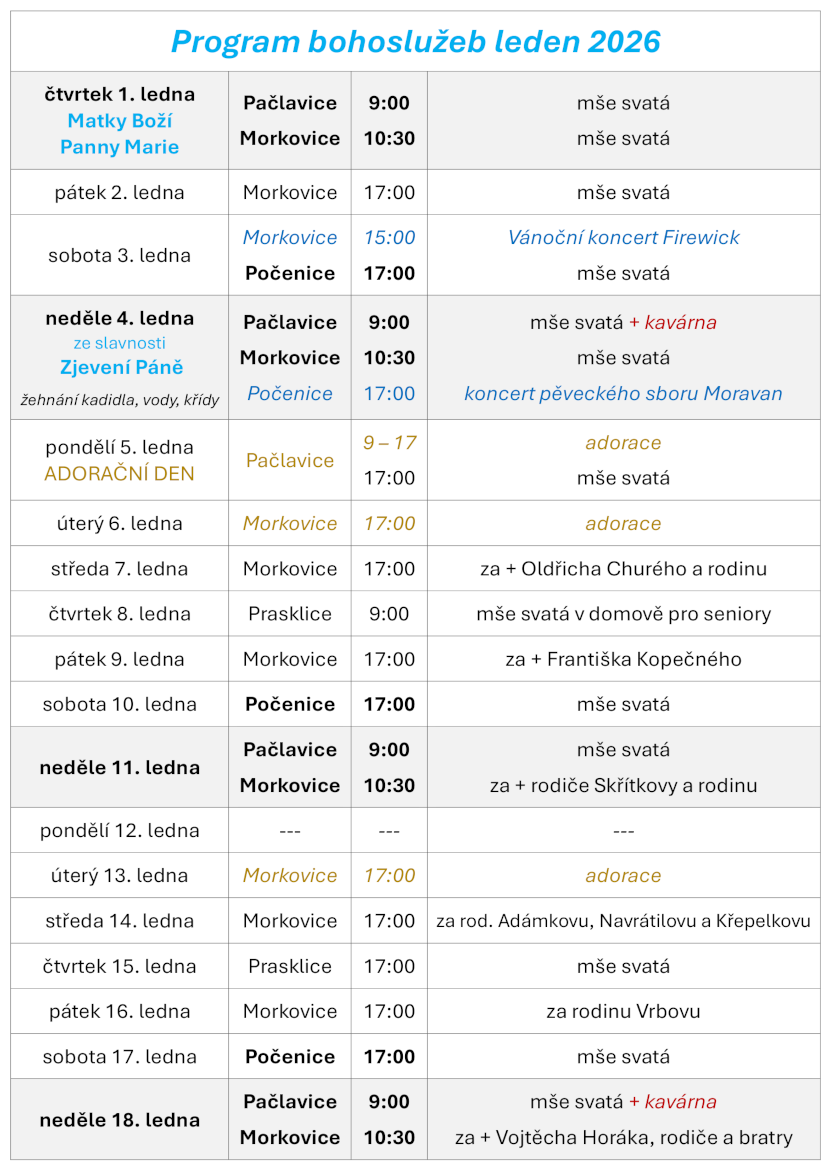Select 'za + rodiče Skřítkovy a rodinu'
Screen dimensions: 830x1168
(x=623, y=786)
